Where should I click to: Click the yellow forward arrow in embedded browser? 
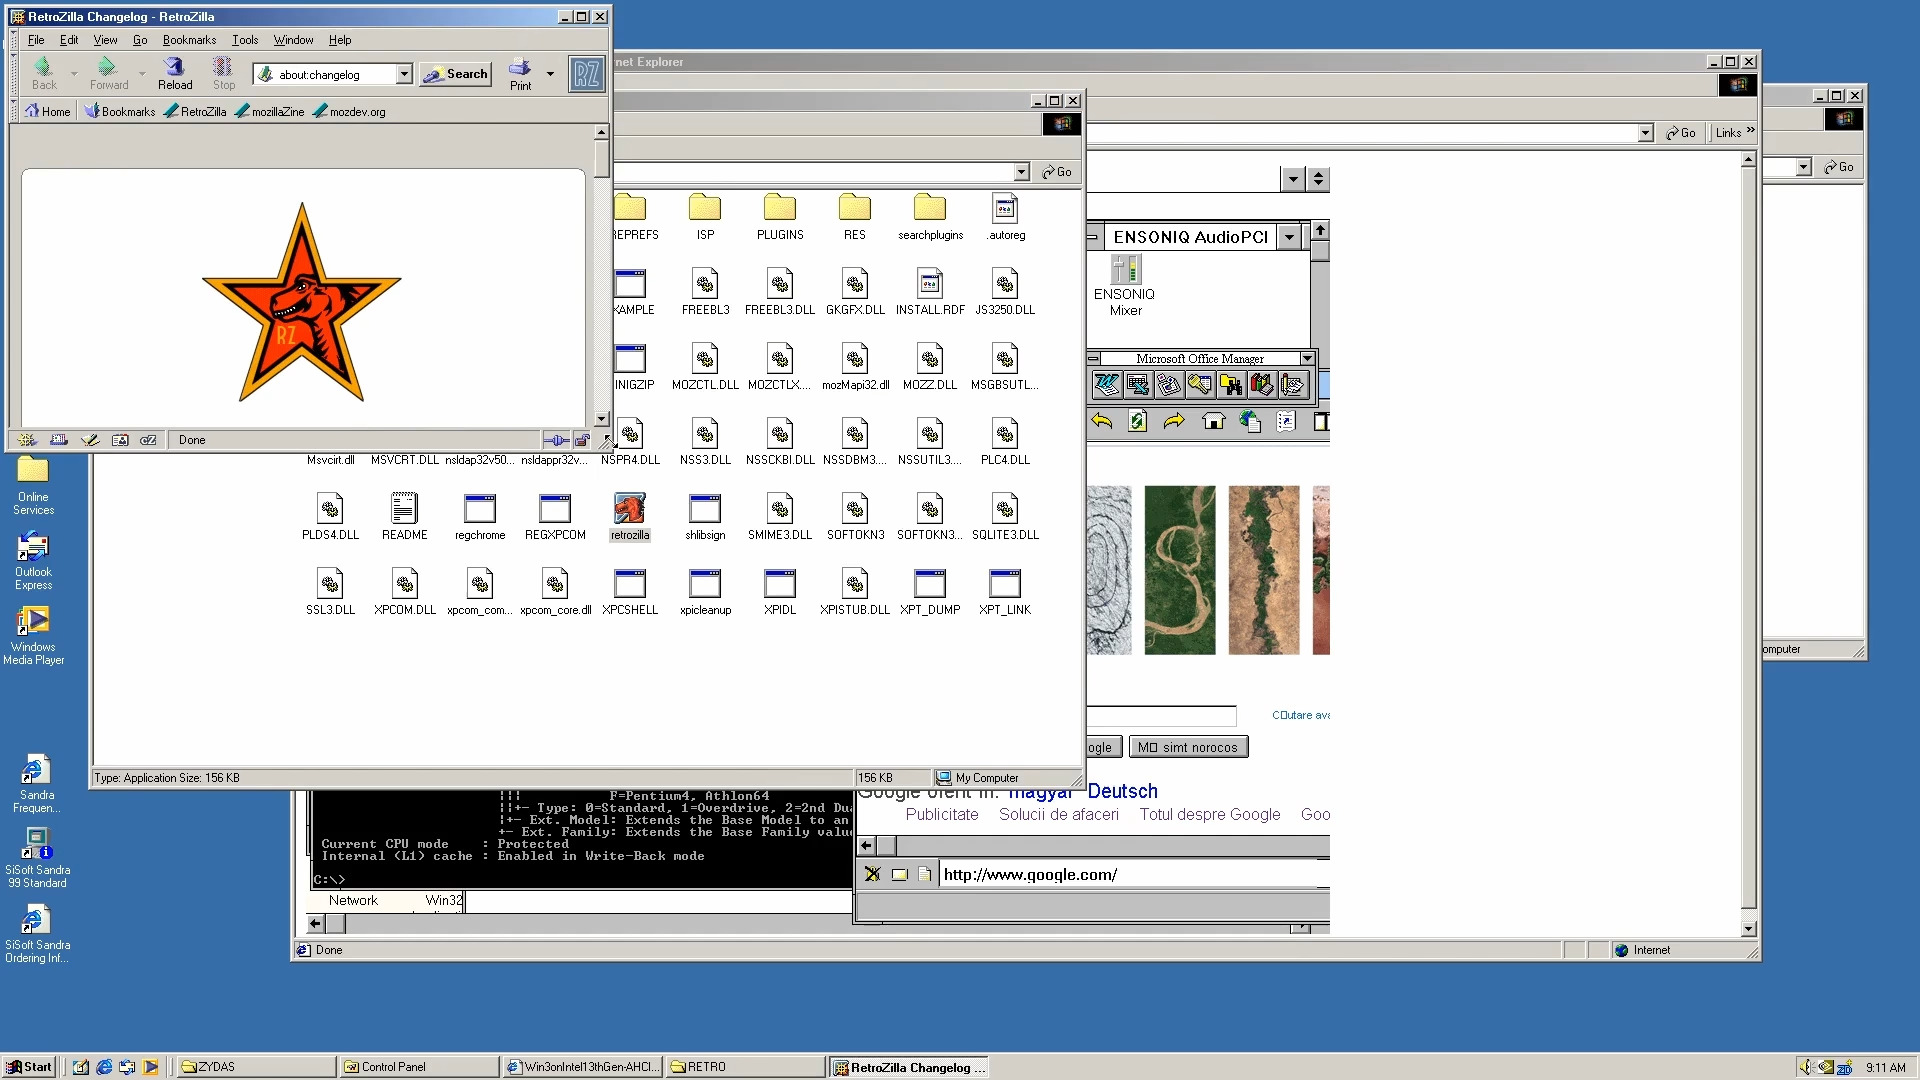1174,421
